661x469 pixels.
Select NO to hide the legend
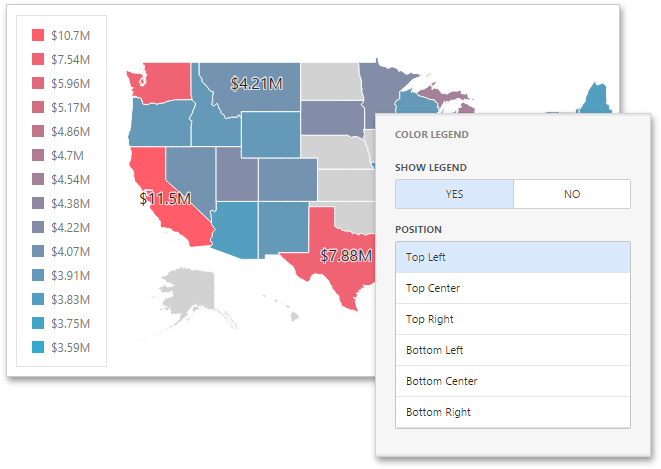pyautogui.click(x=571, y=194)
